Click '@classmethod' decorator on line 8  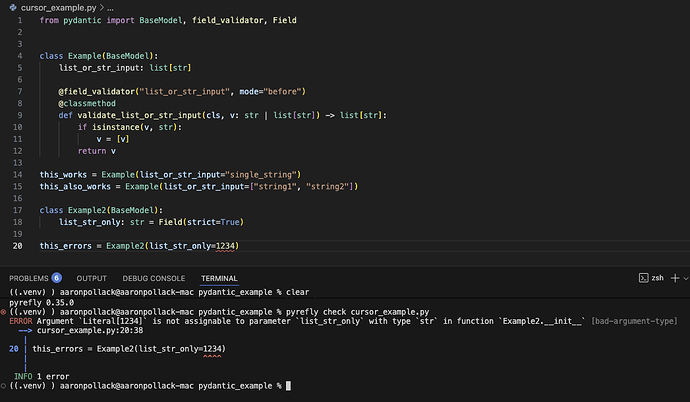[x=87, y=103]
